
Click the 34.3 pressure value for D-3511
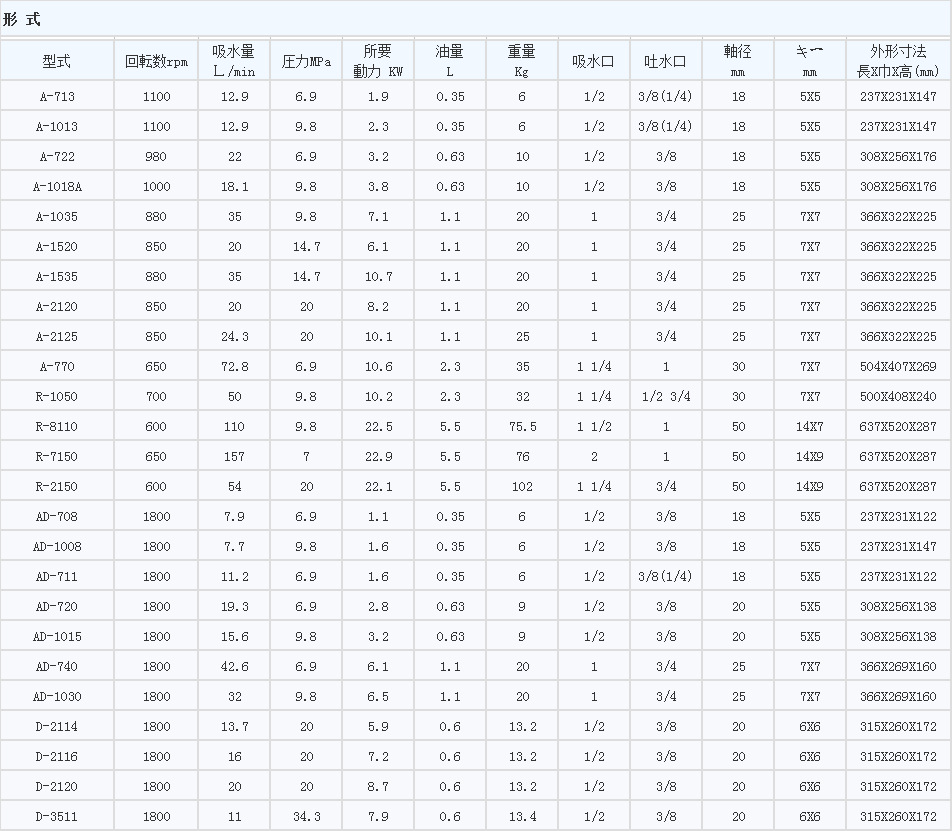(306, 816)
